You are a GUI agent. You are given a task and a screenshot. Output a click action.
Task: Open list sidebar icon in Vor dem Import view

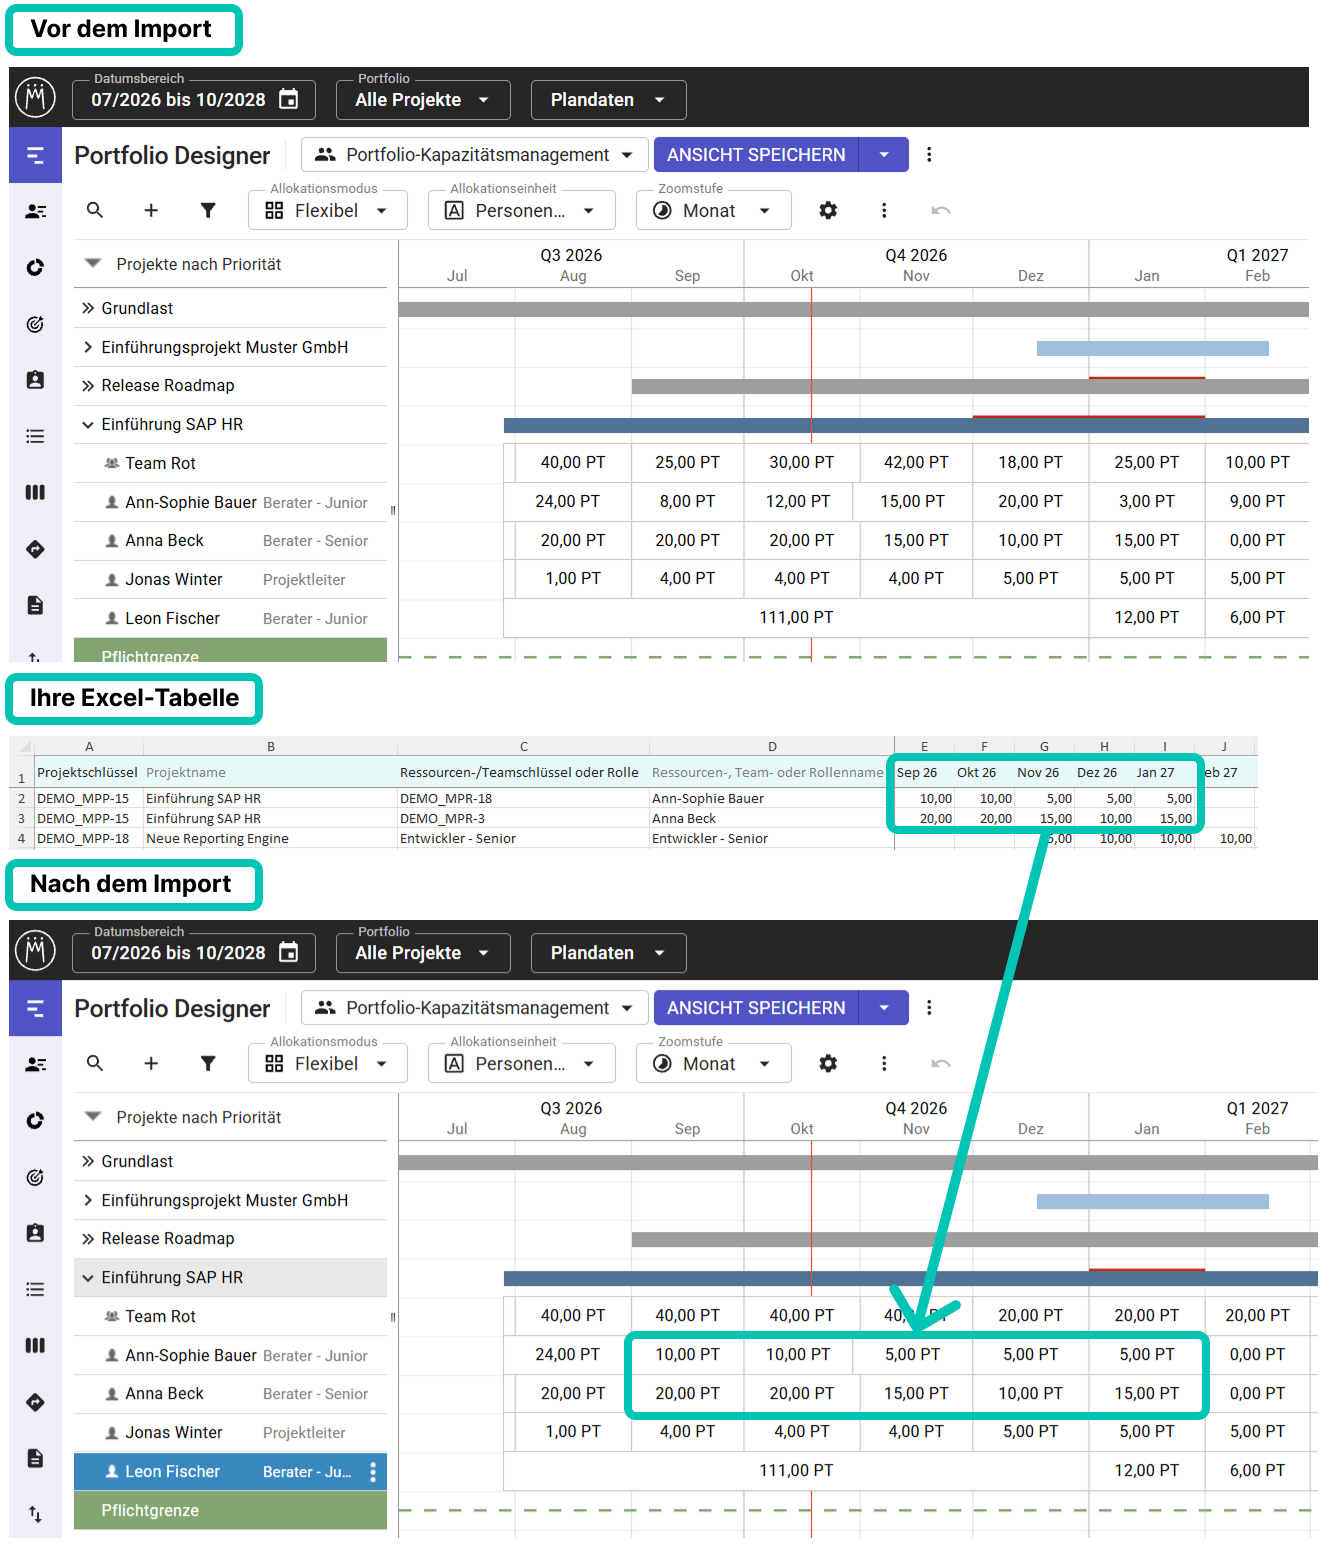(x=35, y=436)
